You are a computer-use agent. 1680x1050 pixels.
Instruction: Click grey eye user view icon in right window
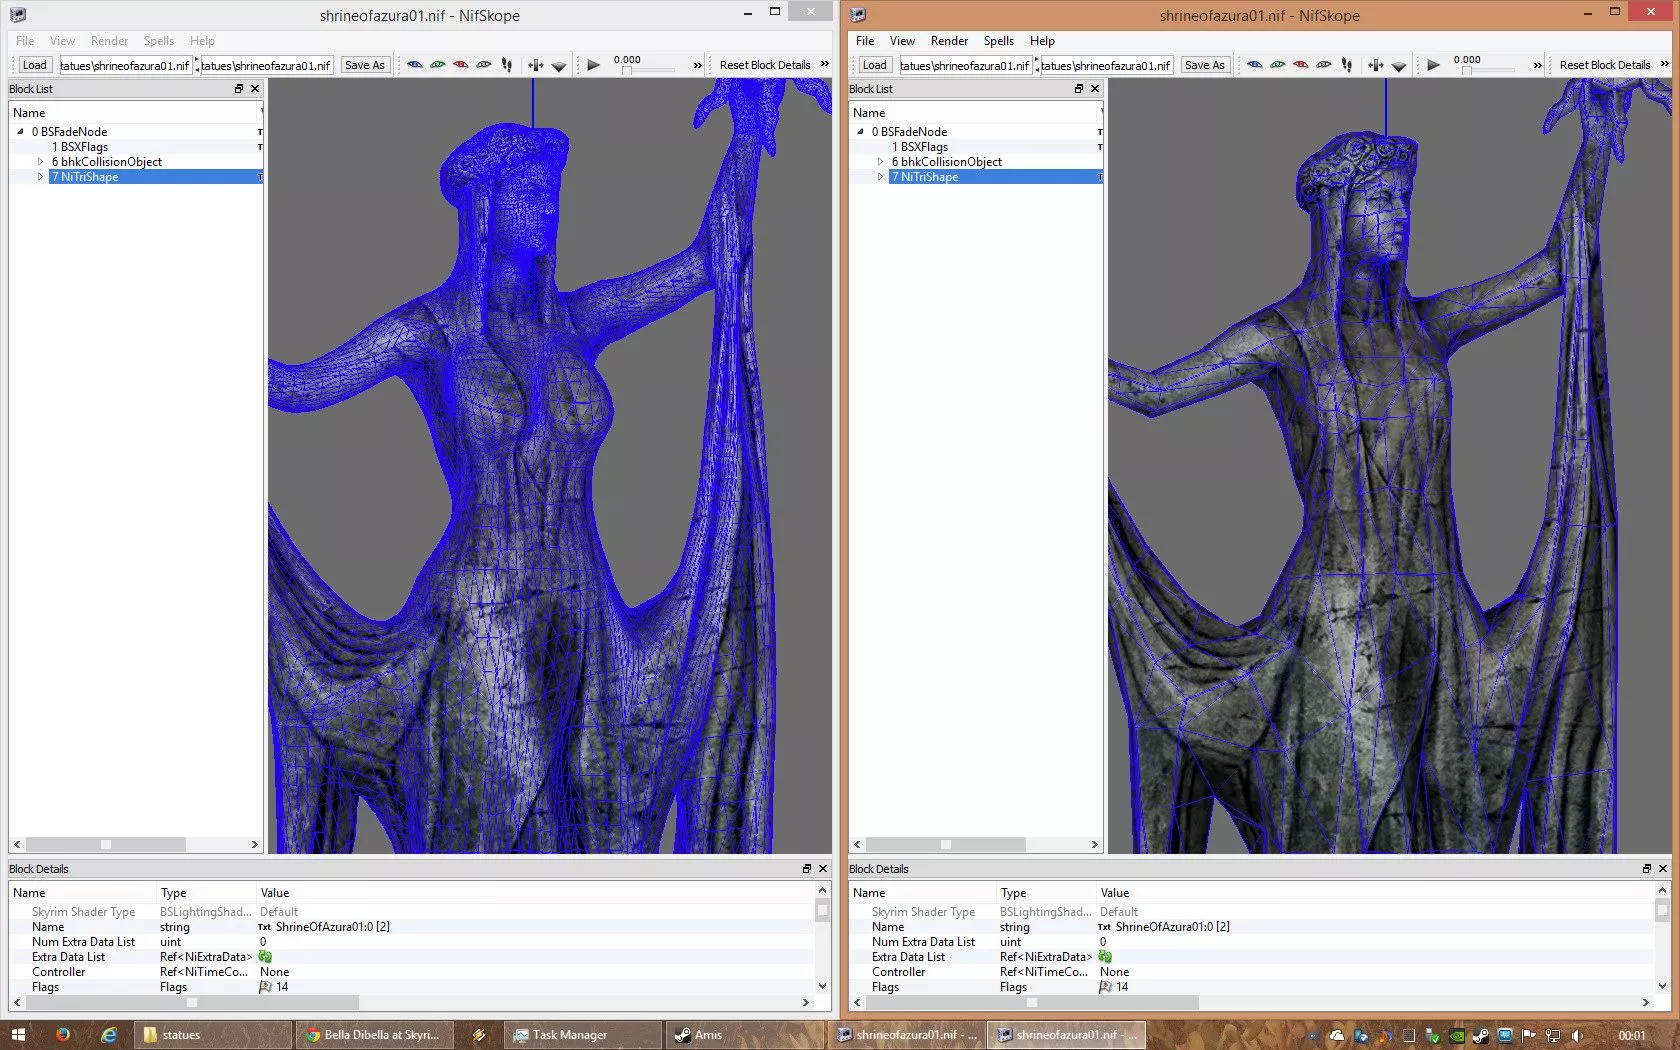point(1323,65)
